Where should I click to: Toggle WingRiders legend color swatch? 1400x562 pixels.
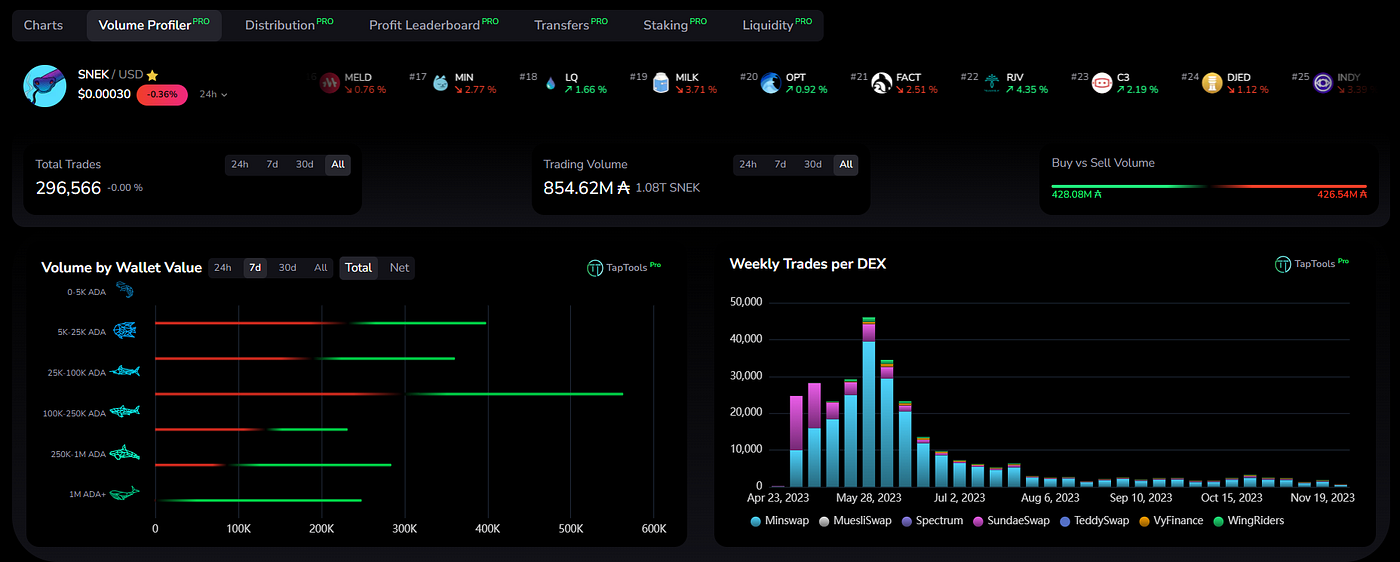(x=1218, y=521)
